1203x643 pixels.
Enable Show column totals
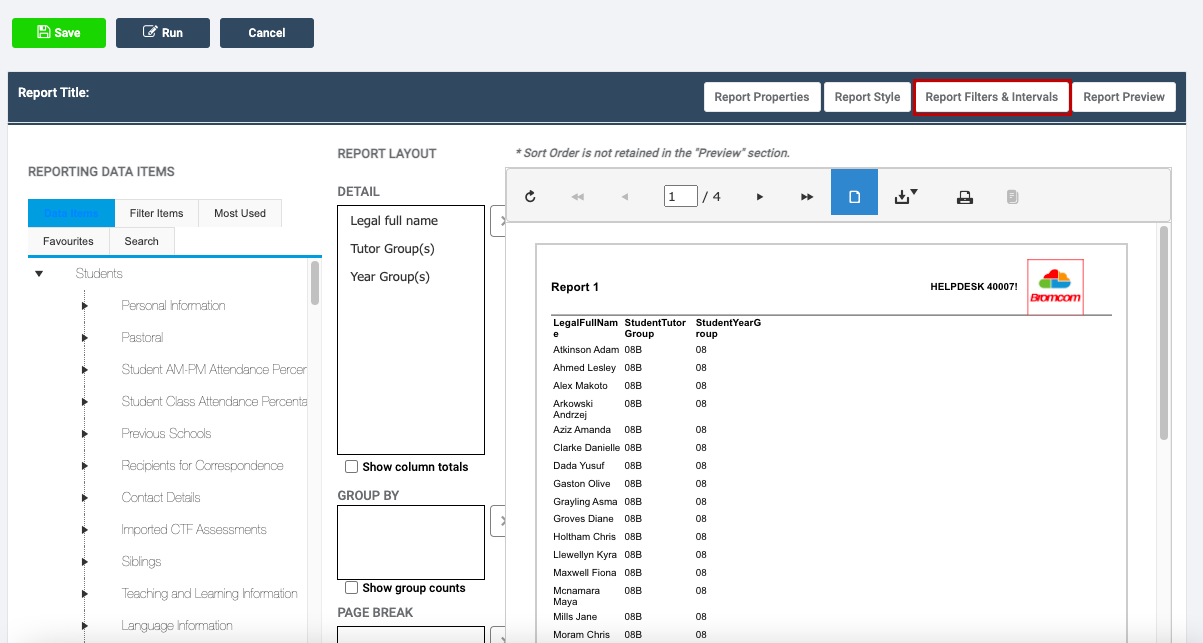coord(351,466)
